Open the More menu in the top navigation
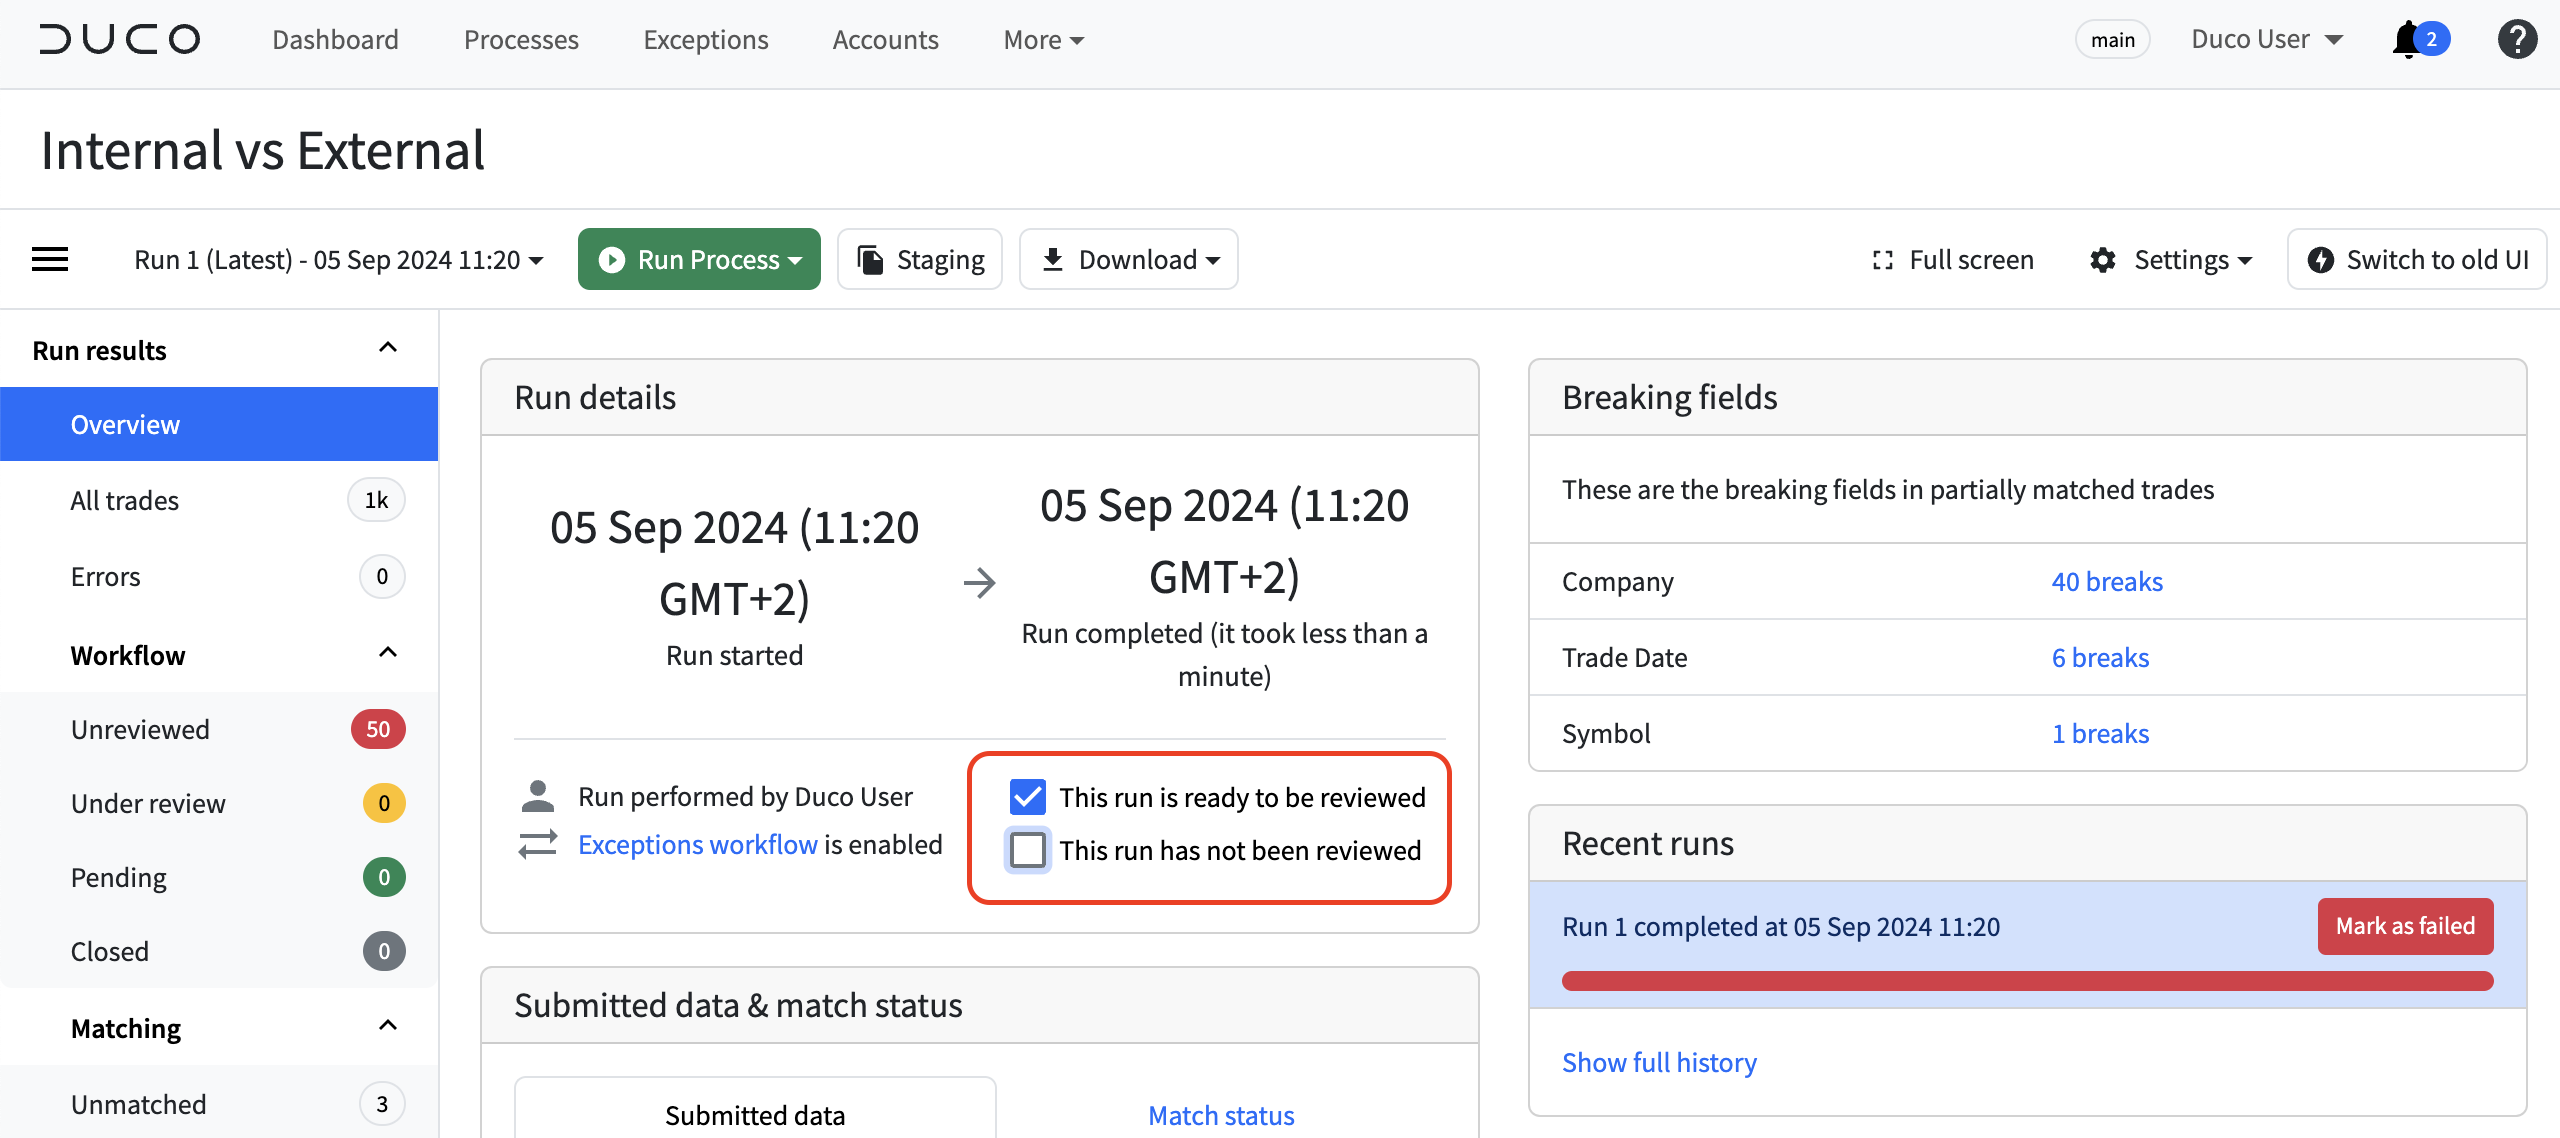This screenshot has width=2560, height=1138. [x=1044, y=40]
